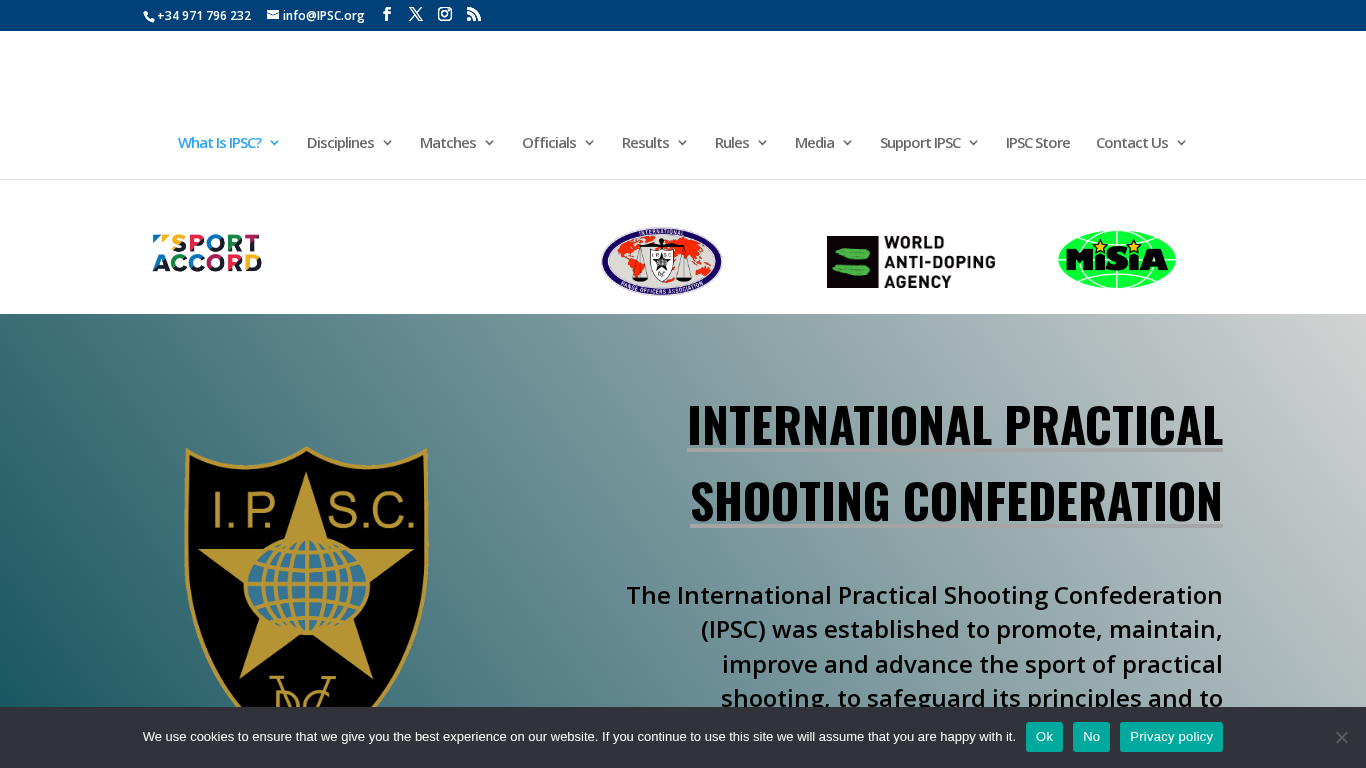This screenshot has height=768, width=1366.
Task: Open the IPSC Store menu item
Action: [x=1037, y=143]
